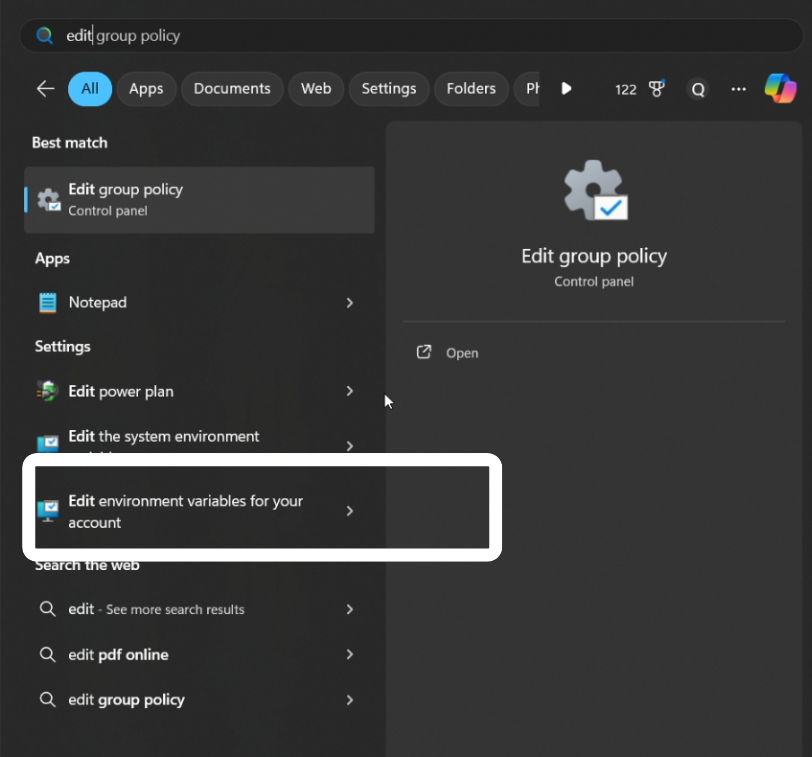Click Open in the preview pane
Image resolution: width=812 pixels, height=757 pixels.
click(x=461, y=353)
